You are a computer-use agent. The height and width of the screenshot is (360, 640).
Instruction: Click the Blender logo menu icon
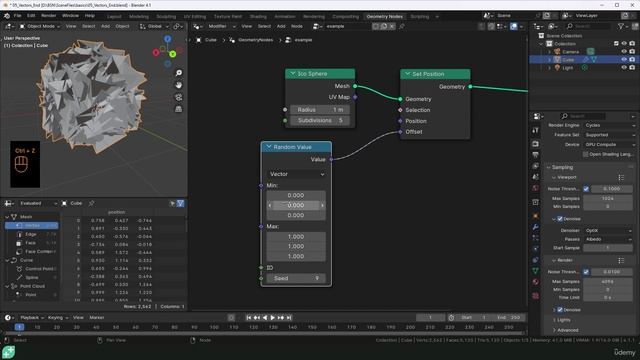tap(7, 16)
